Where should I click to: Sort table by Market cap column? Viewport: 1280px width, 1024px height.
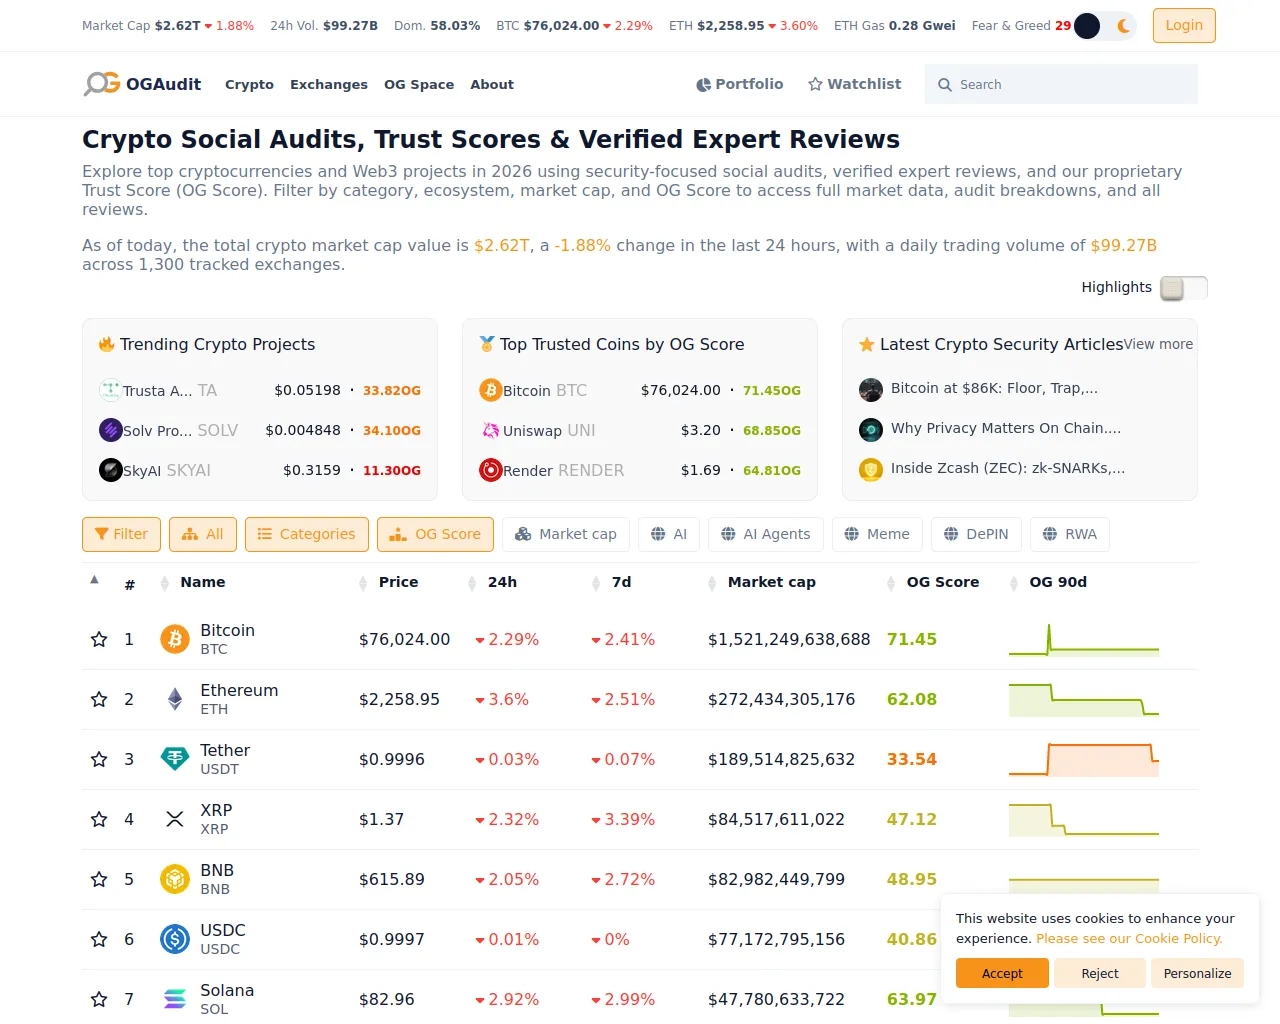click(771, 582)
